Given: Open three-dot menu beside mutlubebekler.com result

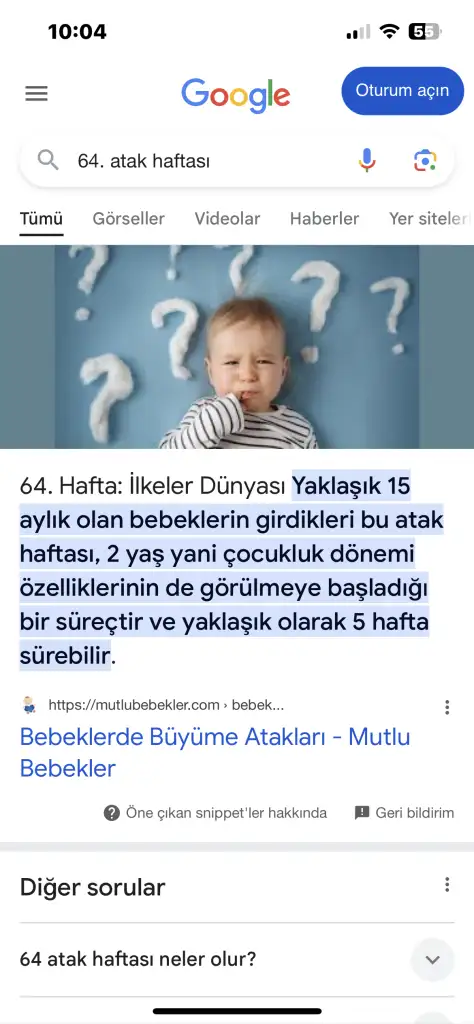Looking at the screenshot, I should (x=447, y=707).
